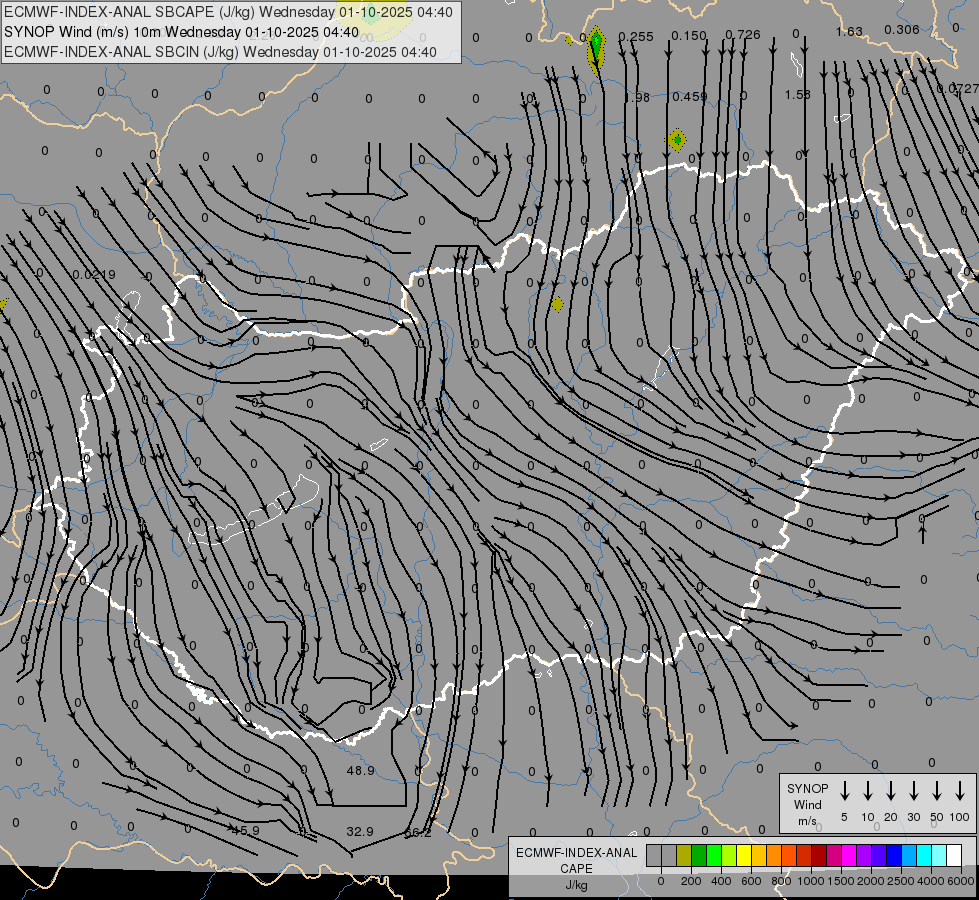Click the 30 m/s wind arrow in legend
Viewport: 979px width, 900px height.
click(x=914, y=791)
